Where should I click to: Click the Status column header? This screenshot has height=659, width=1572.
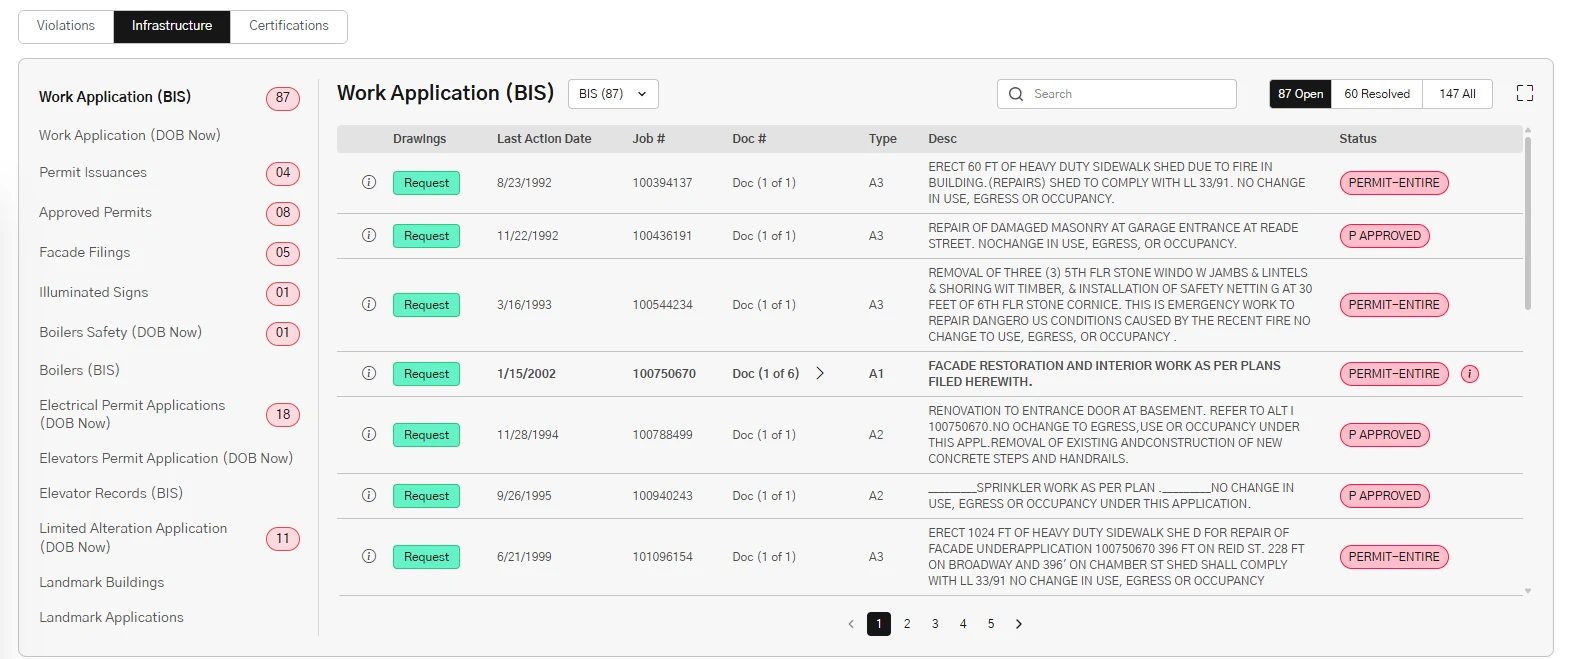coord(1358,139)
